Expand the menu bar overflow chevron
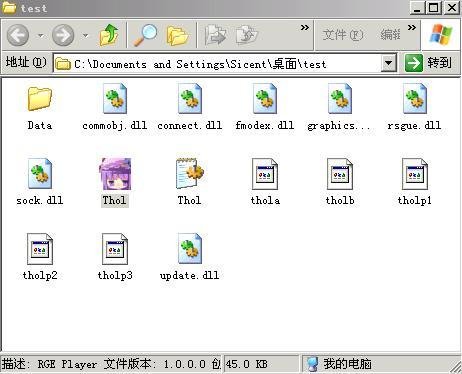 tap(412, 27)
